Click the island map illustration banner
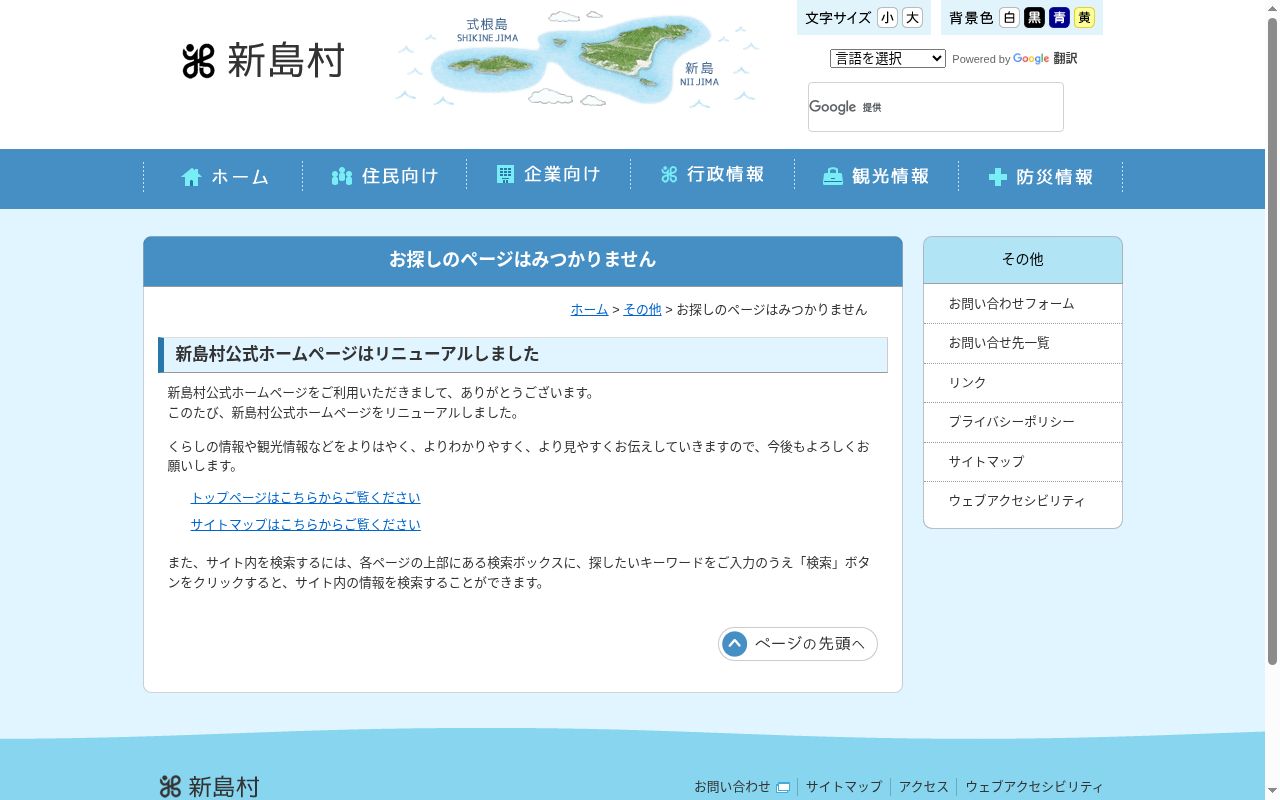1280x800 pixels. coord(578,58)
